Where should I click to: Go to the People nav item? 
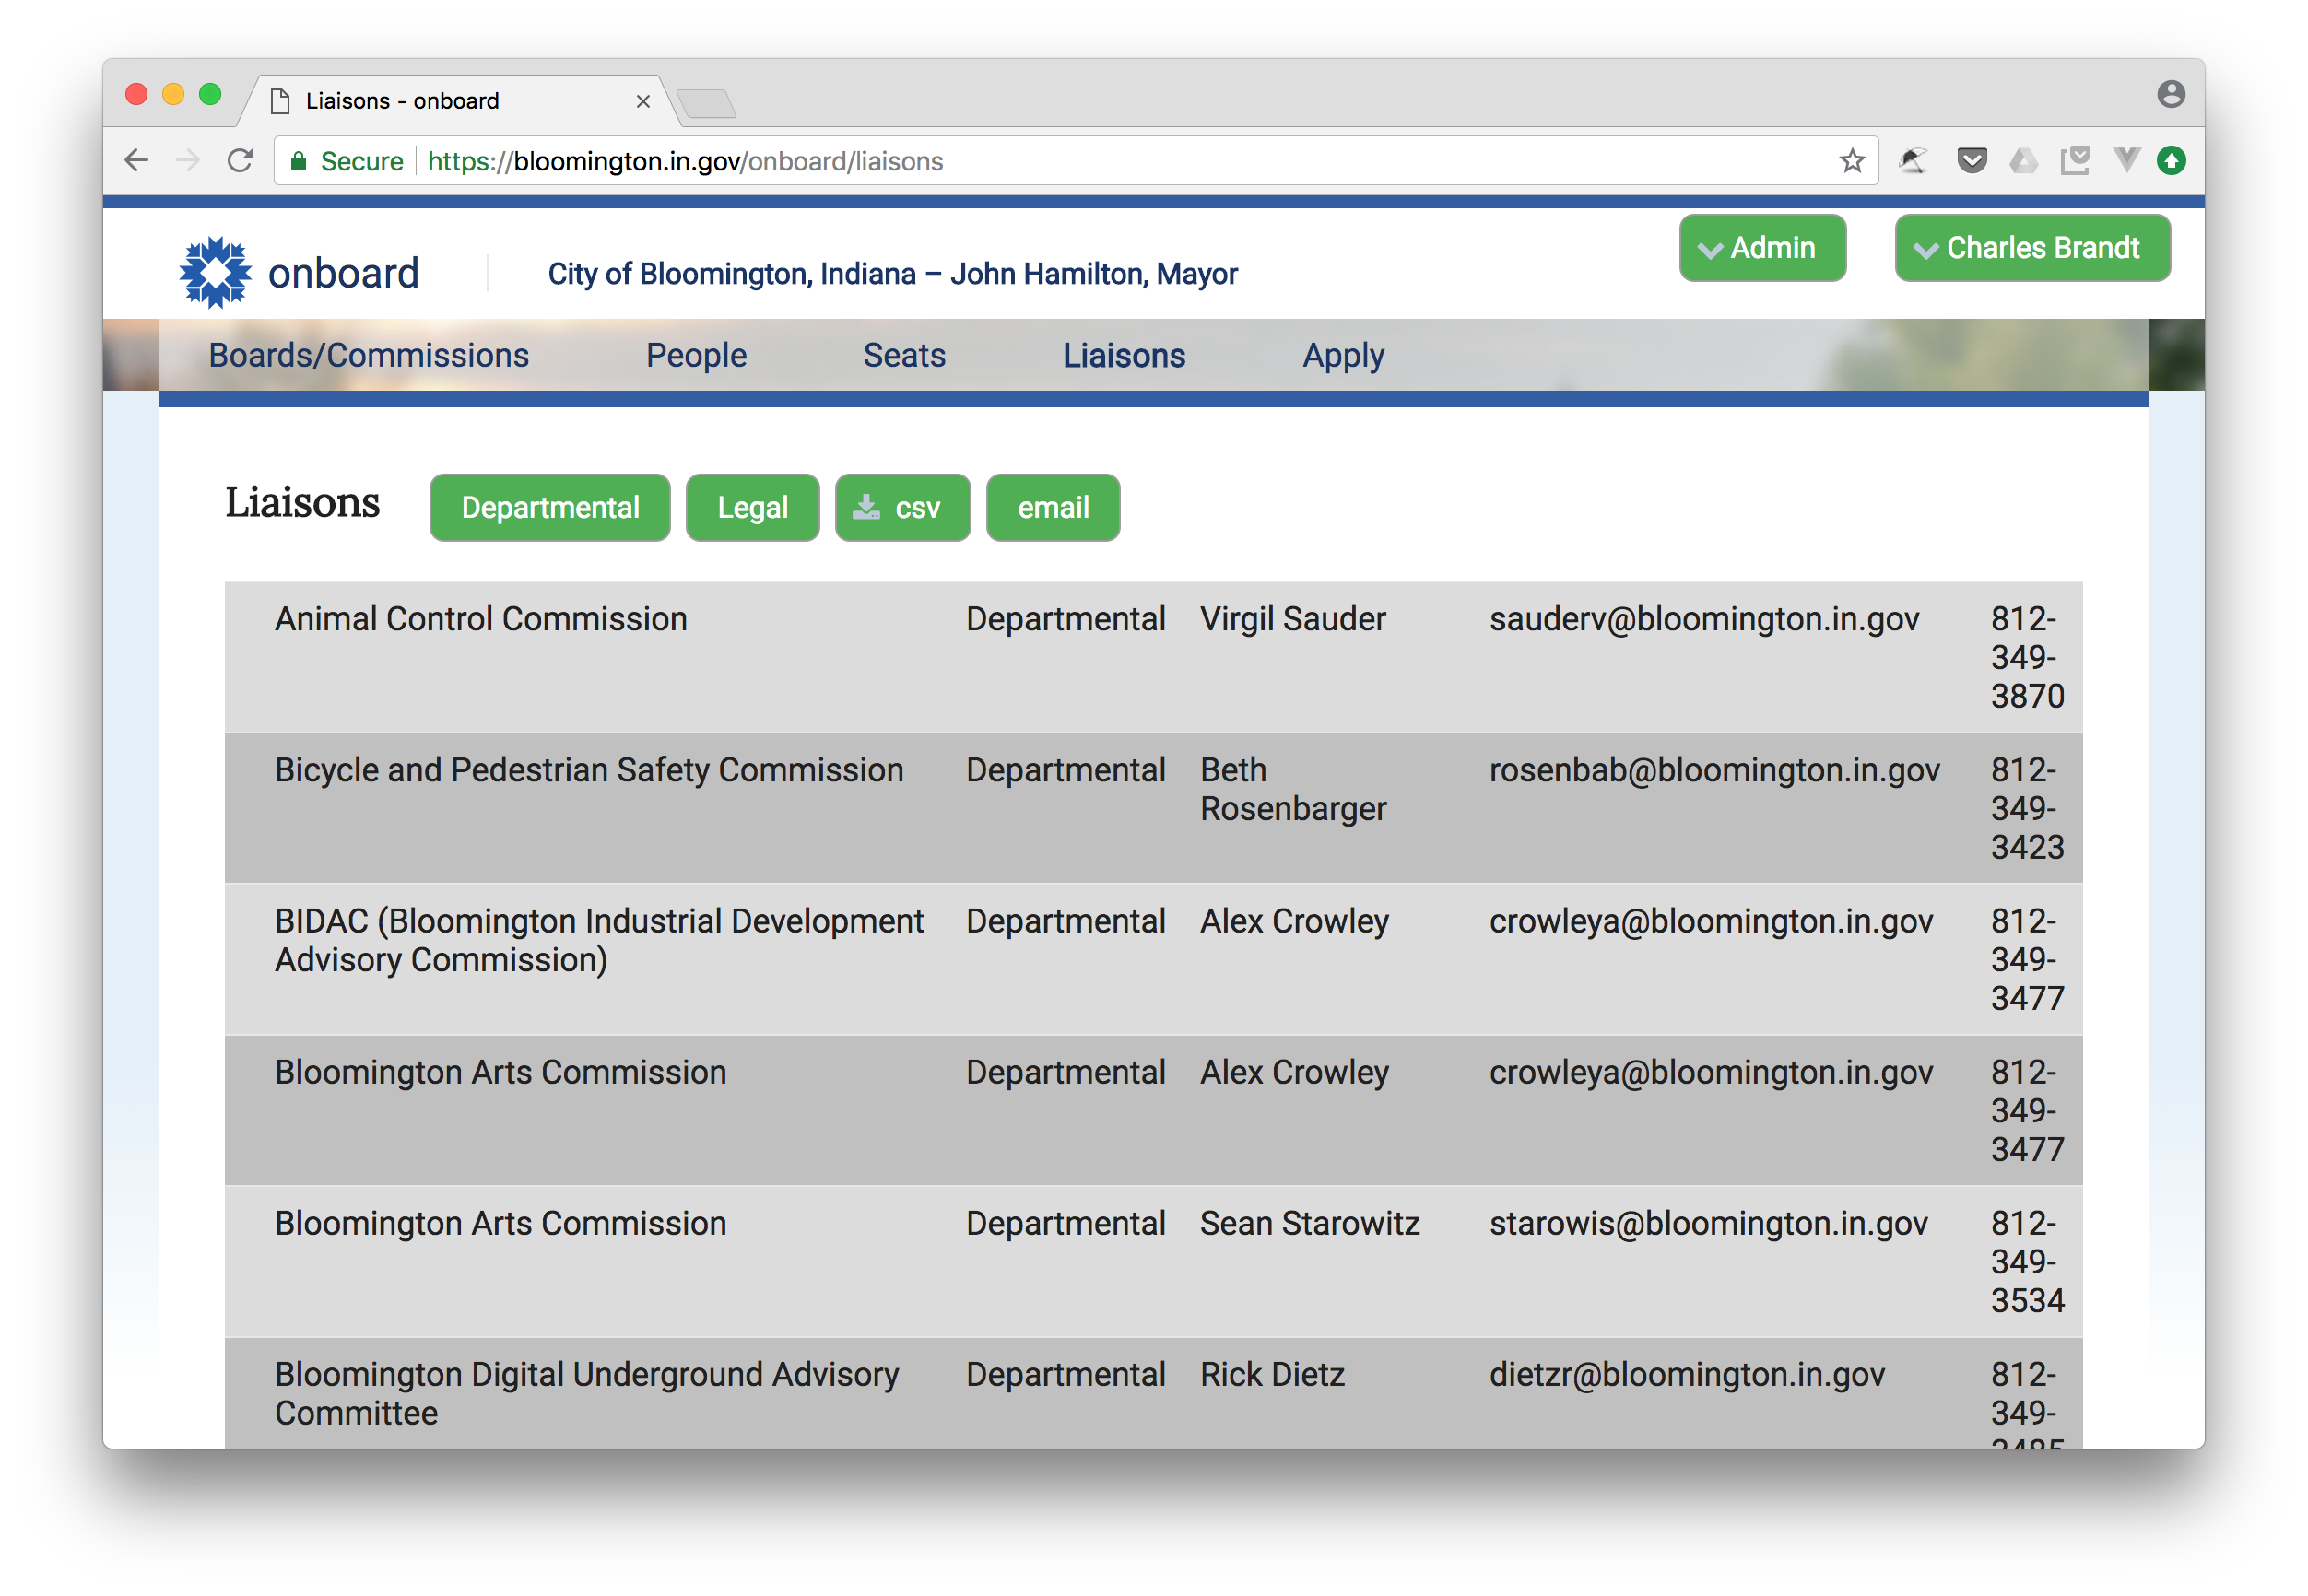696,355
